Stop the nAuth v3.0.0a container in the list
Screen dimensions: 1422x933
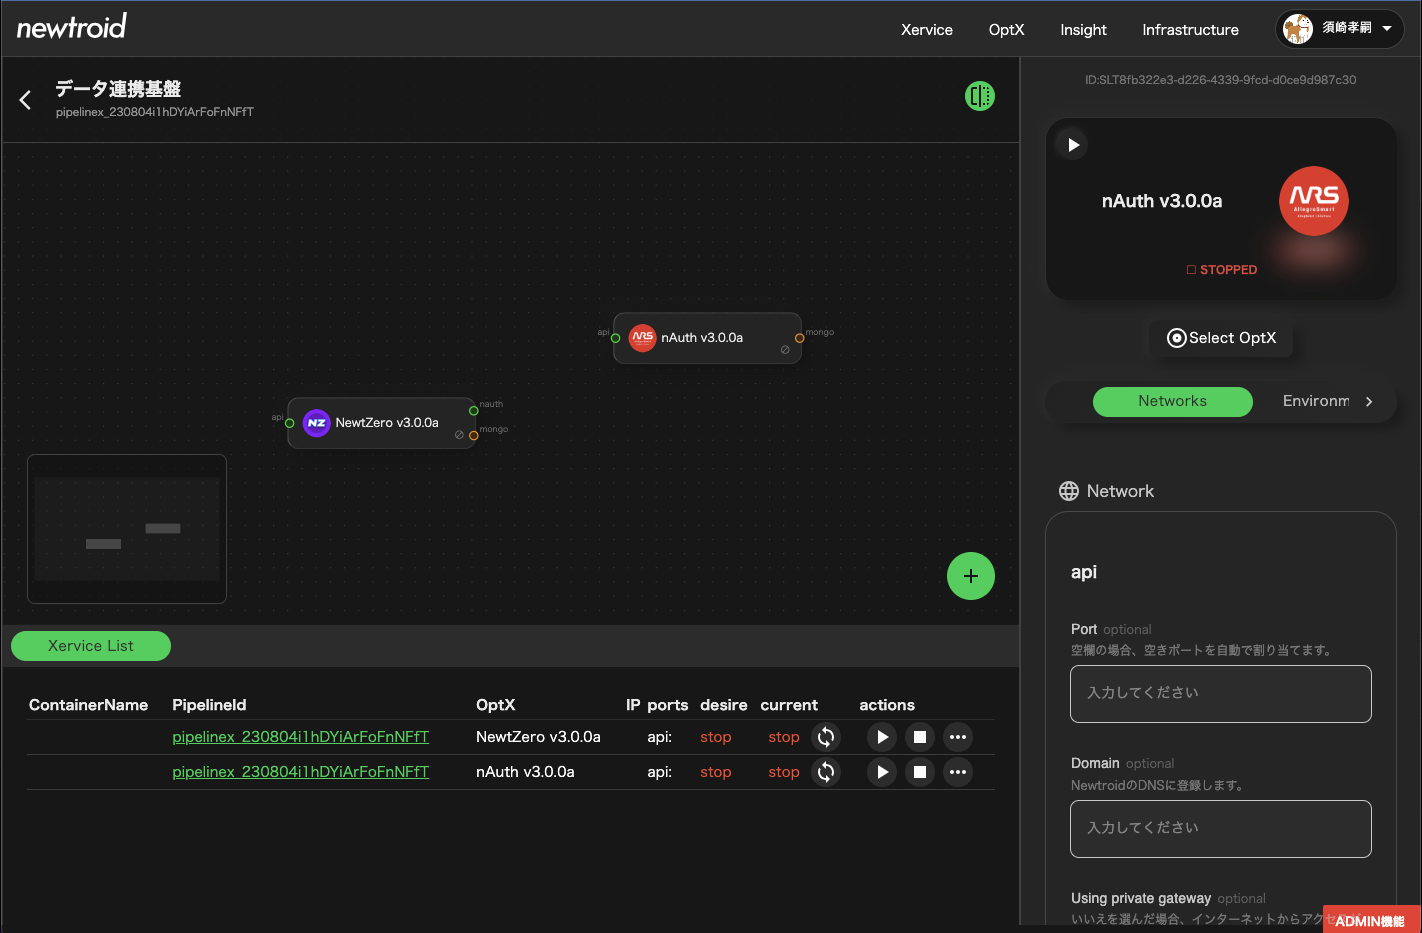(920, 772)
